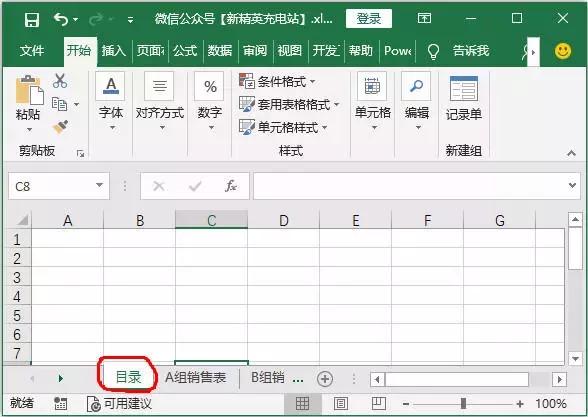Screen dimensions: 588x417
Task: Switch to Normal view icon
Action: coord(303,404)
